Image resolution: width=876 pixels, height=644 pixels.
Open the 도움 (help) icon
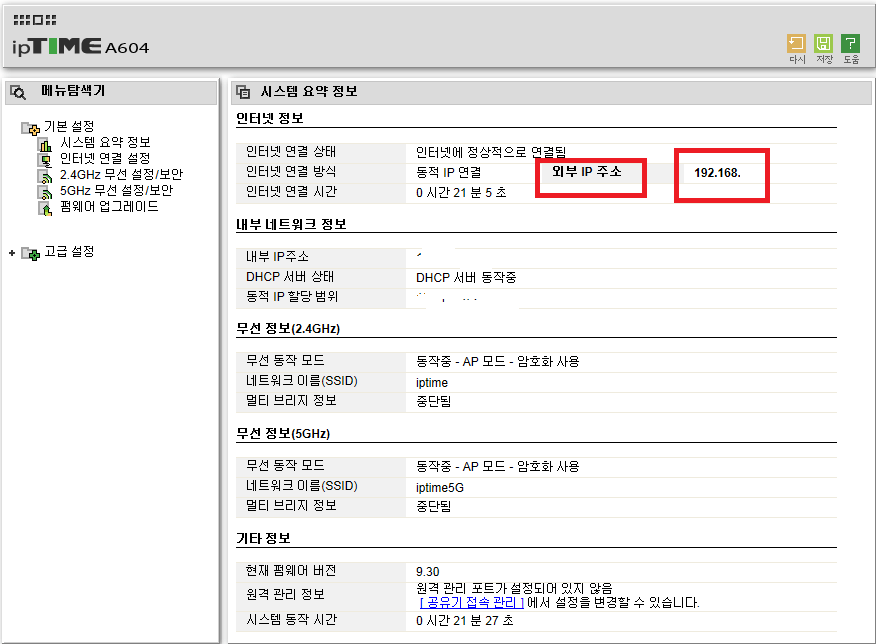tap(851, 44)
